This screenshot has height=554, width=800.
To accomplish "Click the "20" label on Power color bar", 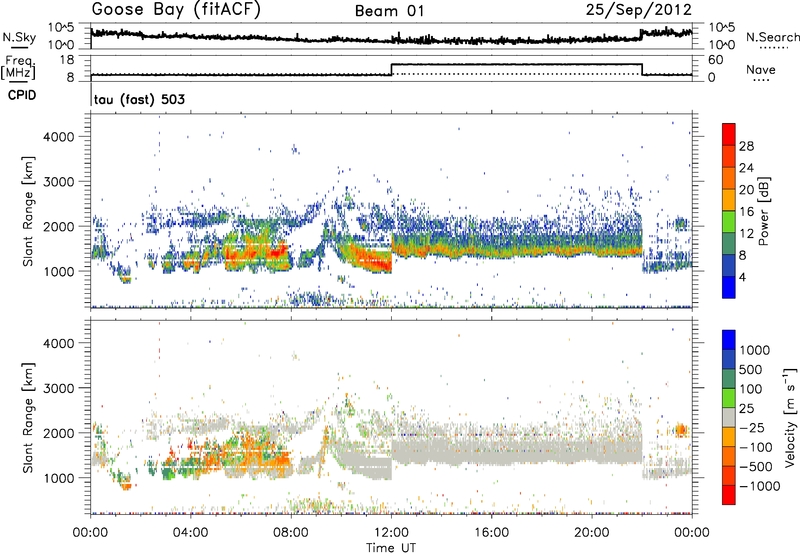I will click(x=746, y=190).
